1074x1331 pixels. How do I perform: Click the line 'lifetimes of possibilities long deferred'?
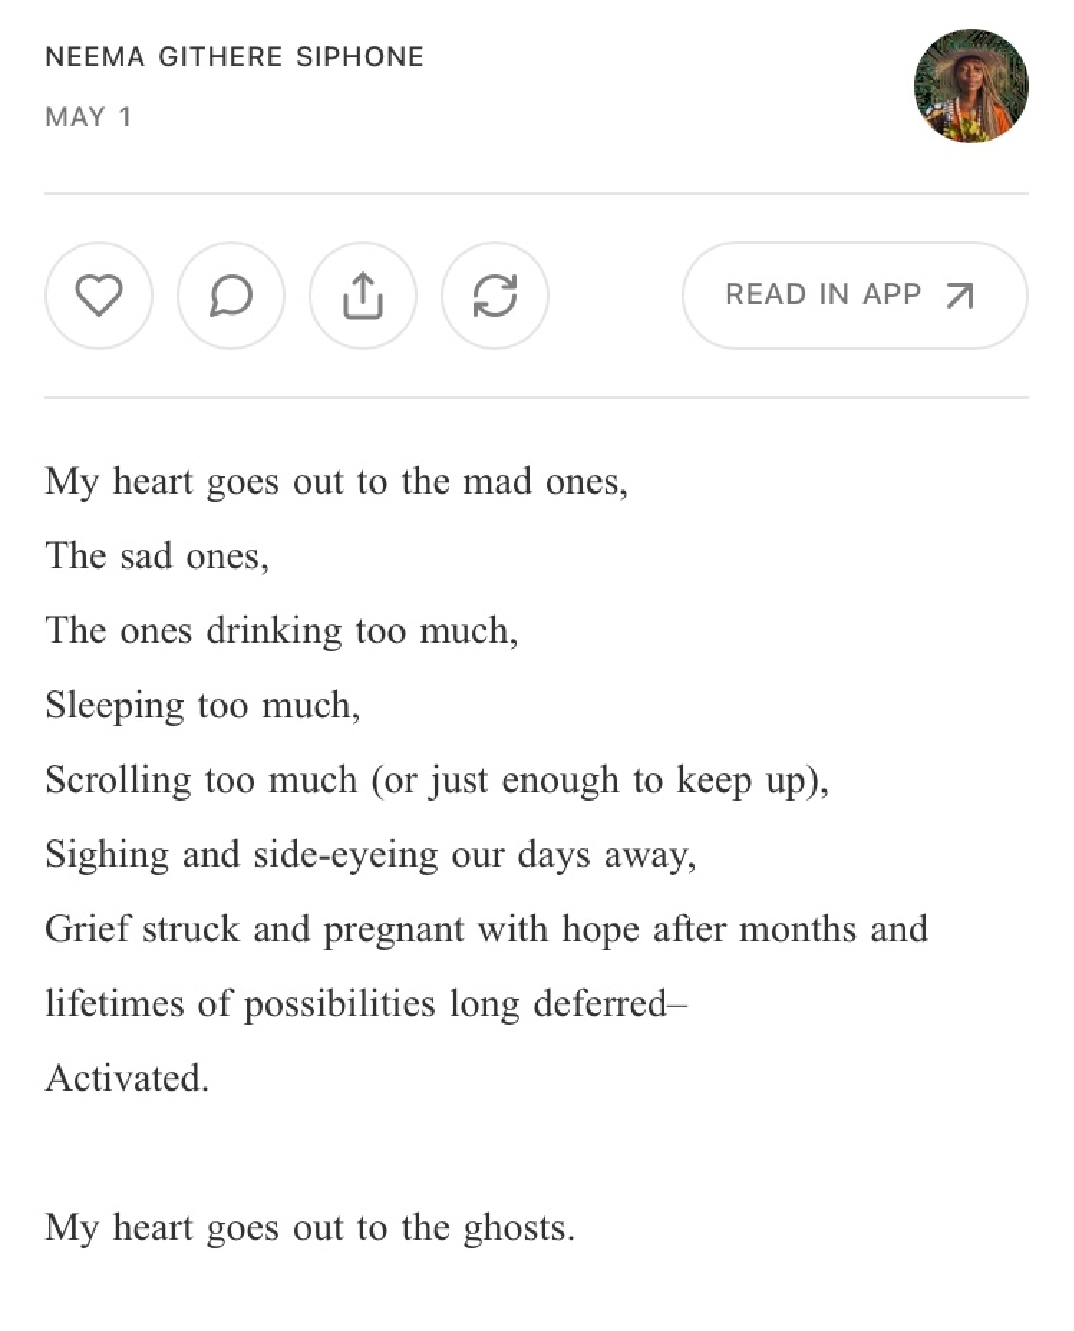[x=365, y=1003]
